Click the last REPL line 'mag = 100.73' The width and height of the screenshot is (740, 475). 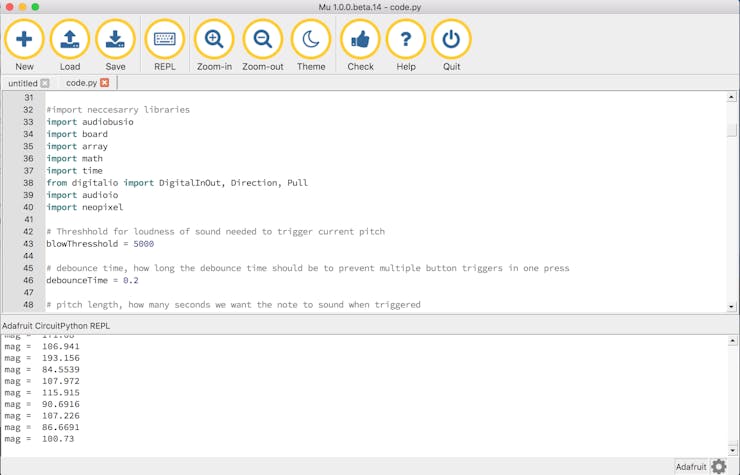click(x=39, y=439)
